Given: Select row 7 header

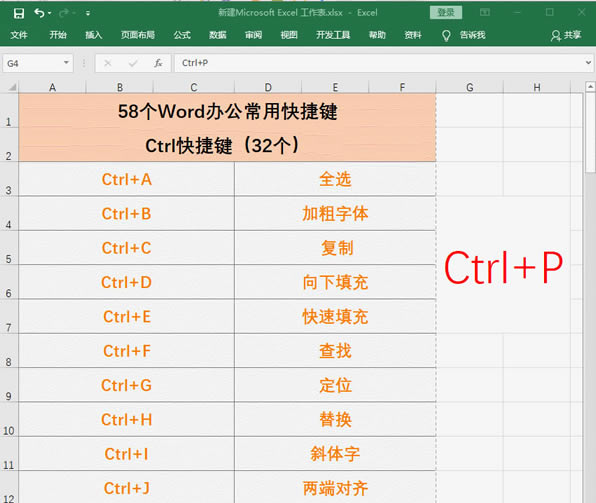Looking at the screenshot, I should pyautogui.click(x=8, y=317).
